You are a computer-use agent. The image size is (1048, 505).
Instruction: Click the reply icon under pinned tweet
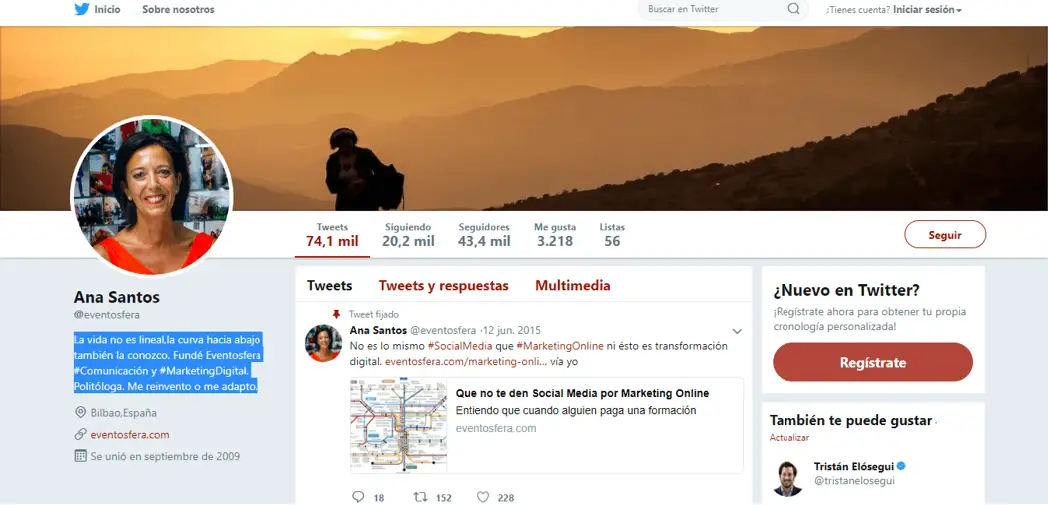(358, 496)
